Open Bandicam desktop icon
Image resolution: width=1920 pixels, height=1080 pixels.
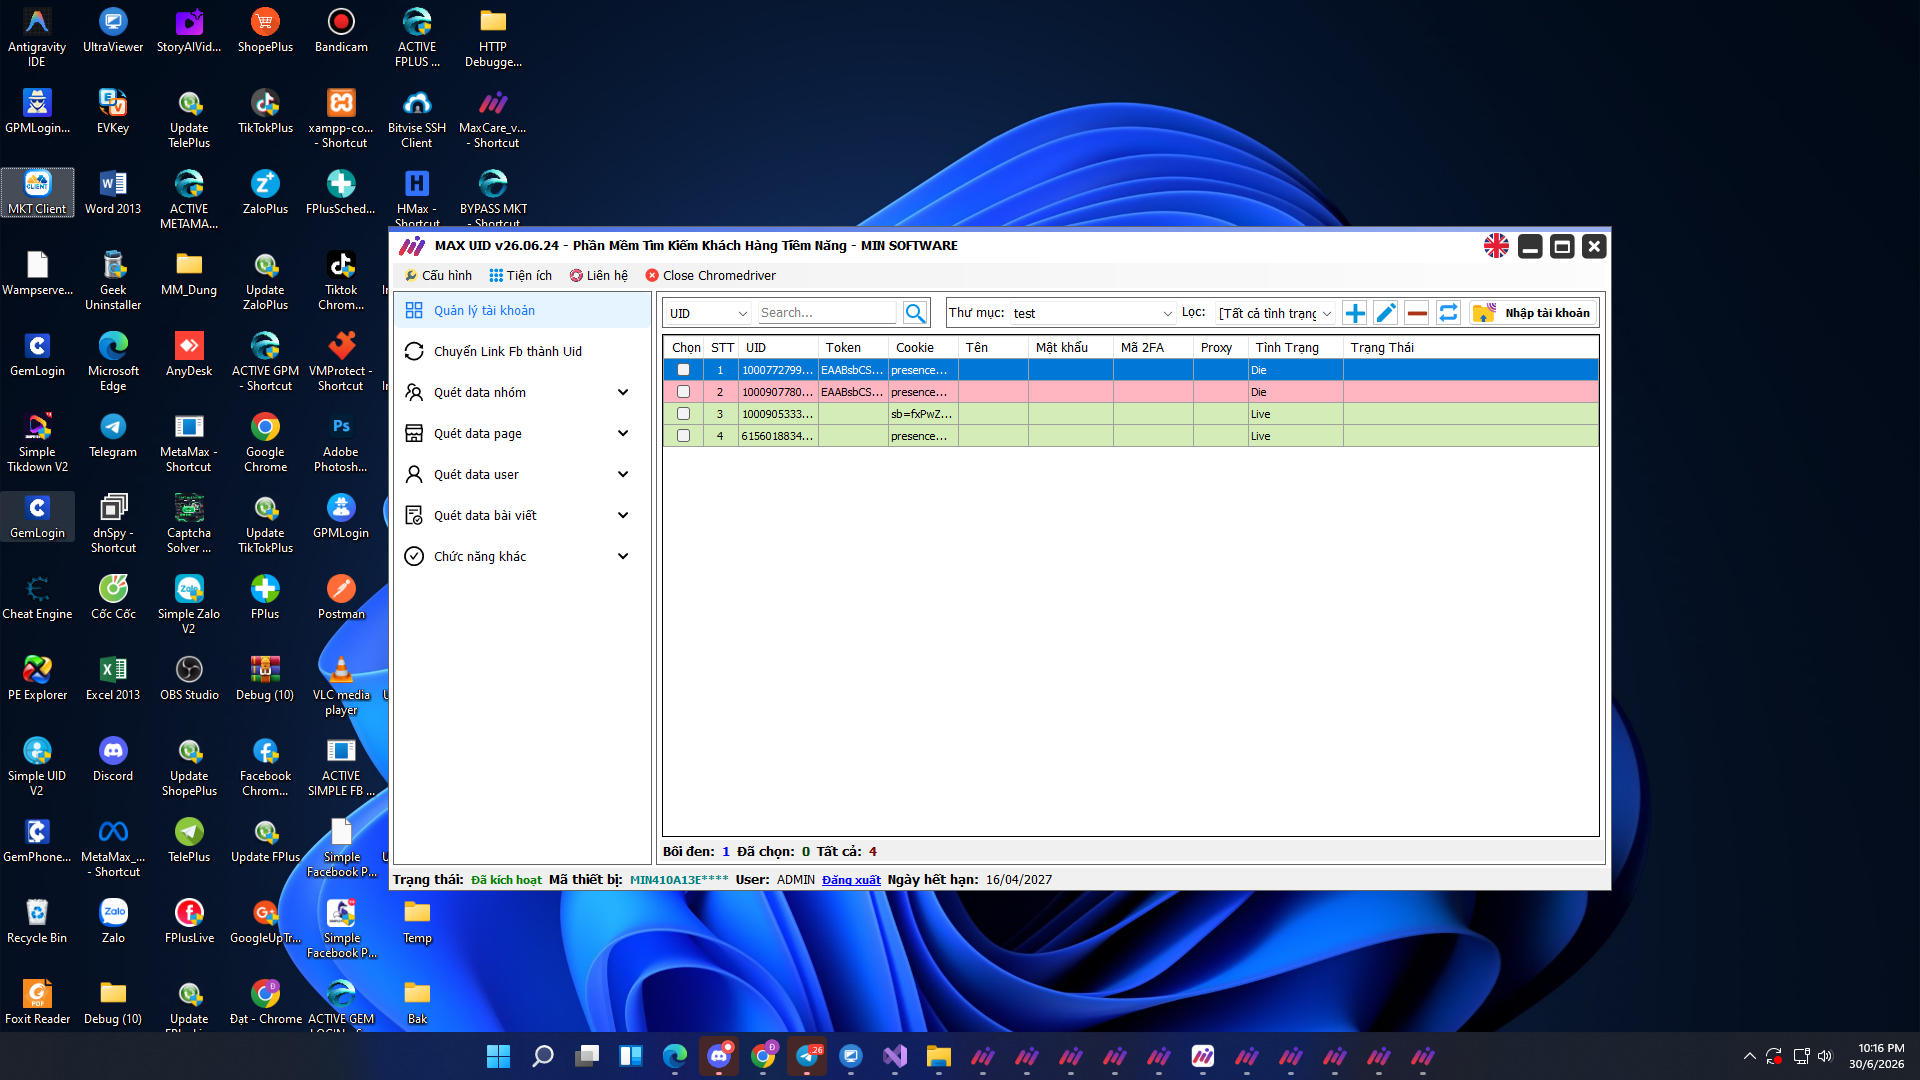341,30
